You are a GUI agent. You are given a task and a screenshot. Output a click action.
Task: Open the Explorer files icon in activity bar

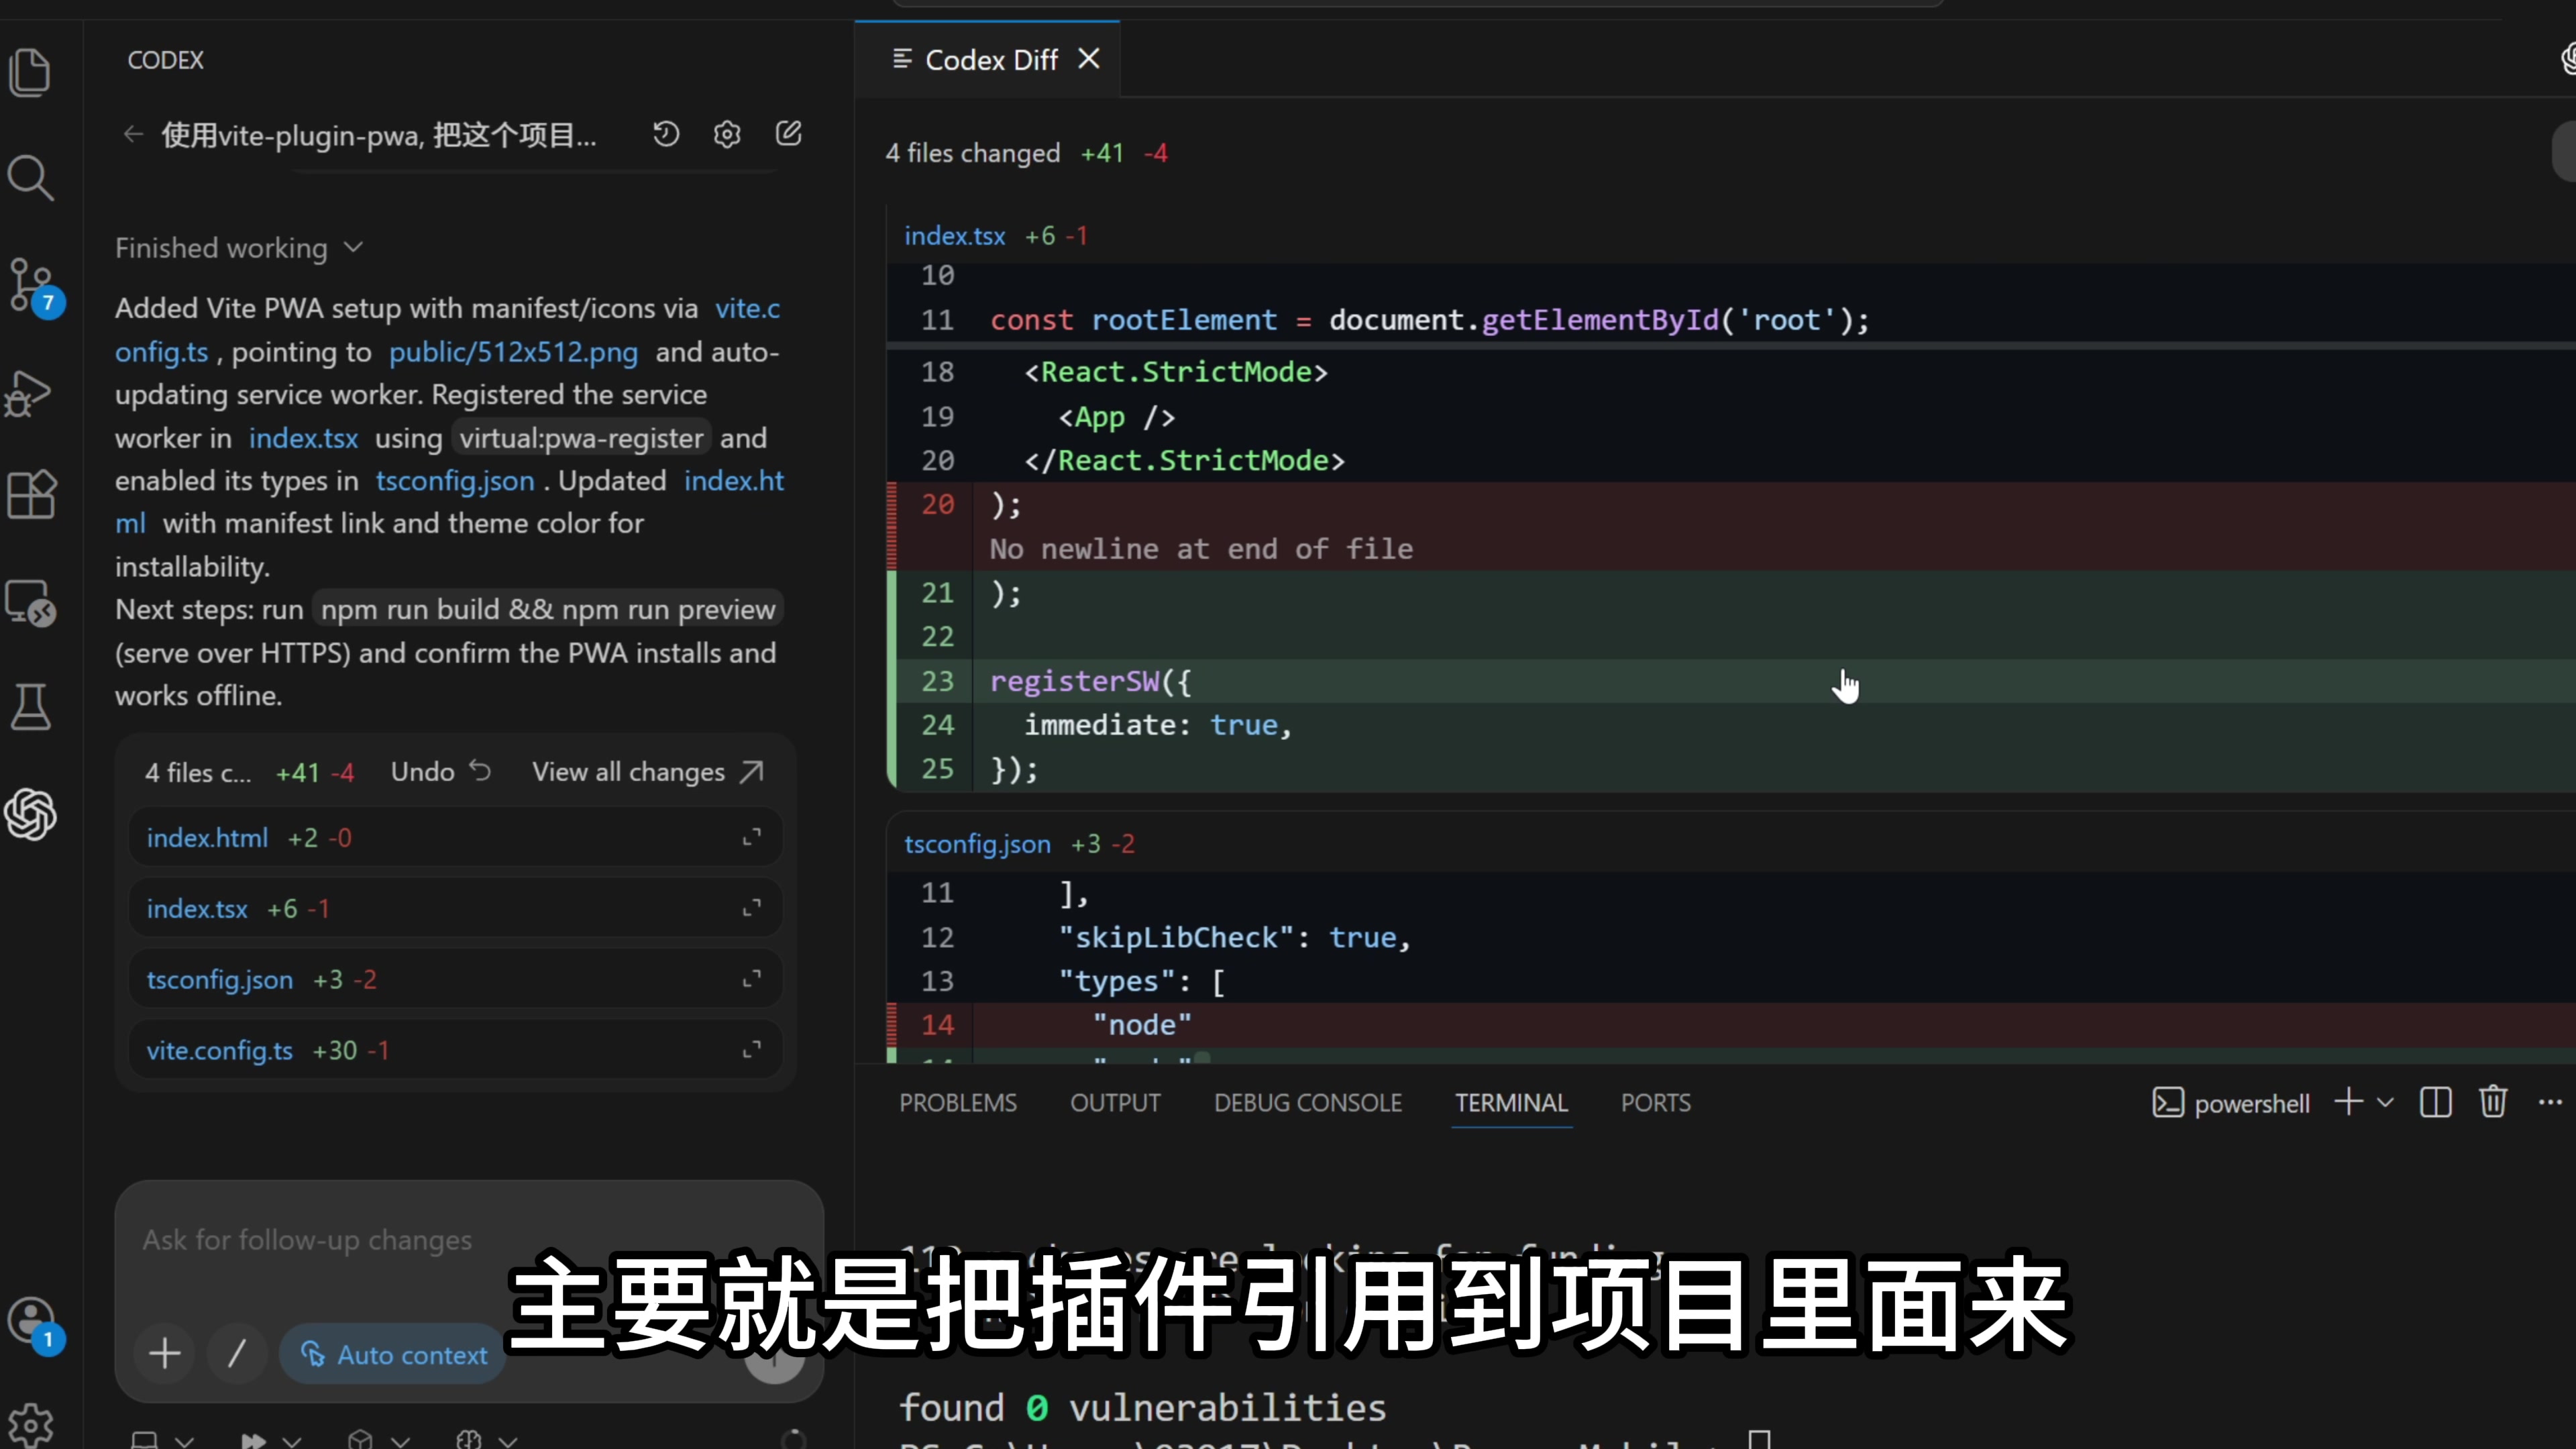(30, 72)
